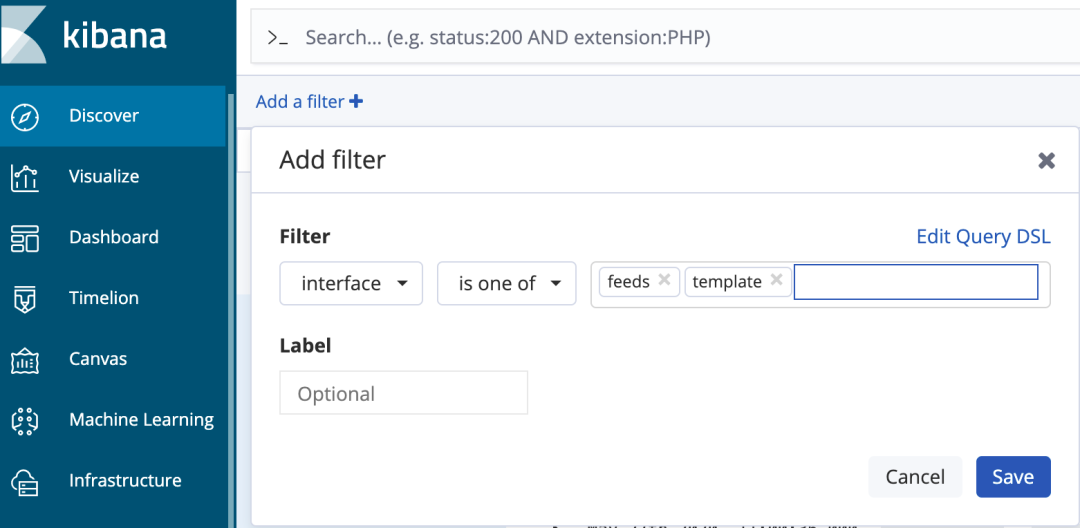This screenshot has width=1080, height=528.
Task: Click the Visualize chart icon
Action: coord(25,177)
